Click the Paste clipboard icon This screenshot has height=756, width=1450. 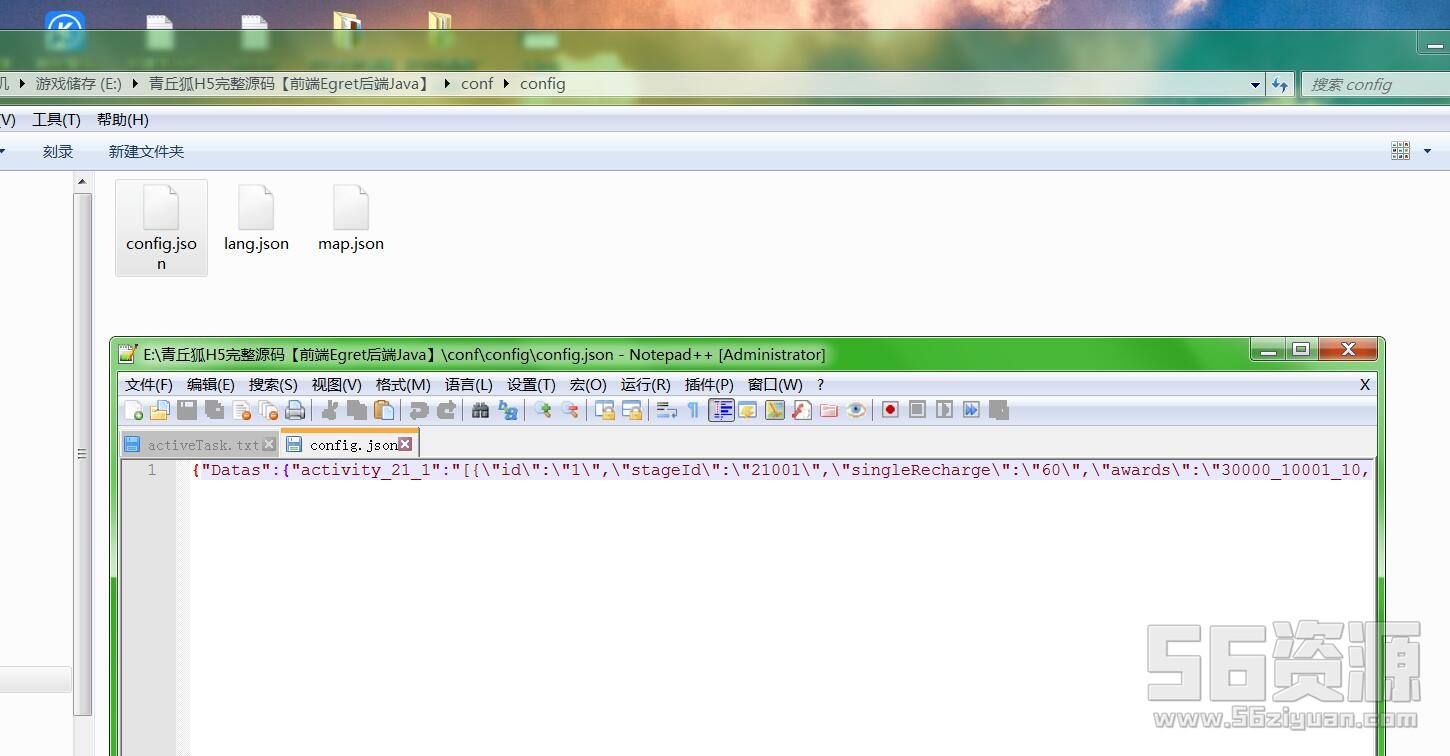(384, 410)
